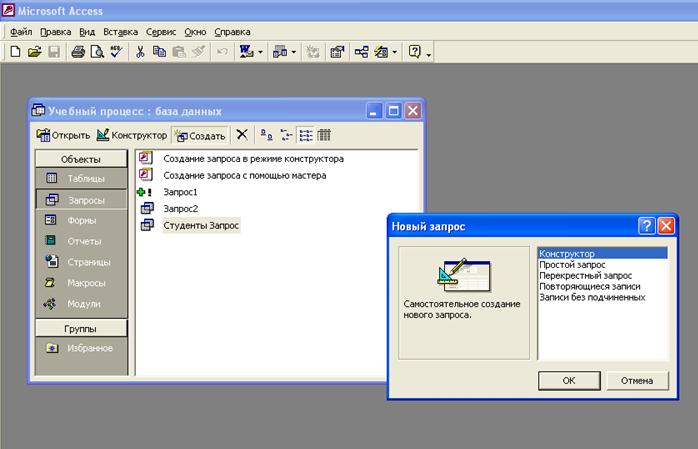This screenshot has width=698, height=449.
Task: Click the Code toolbar icon
Action: (313, 52)
